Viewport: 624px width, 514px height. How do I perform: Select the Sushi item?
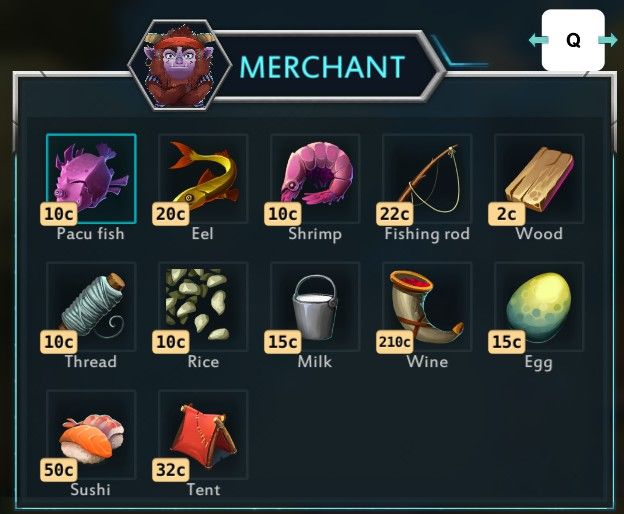pos(91,435)
